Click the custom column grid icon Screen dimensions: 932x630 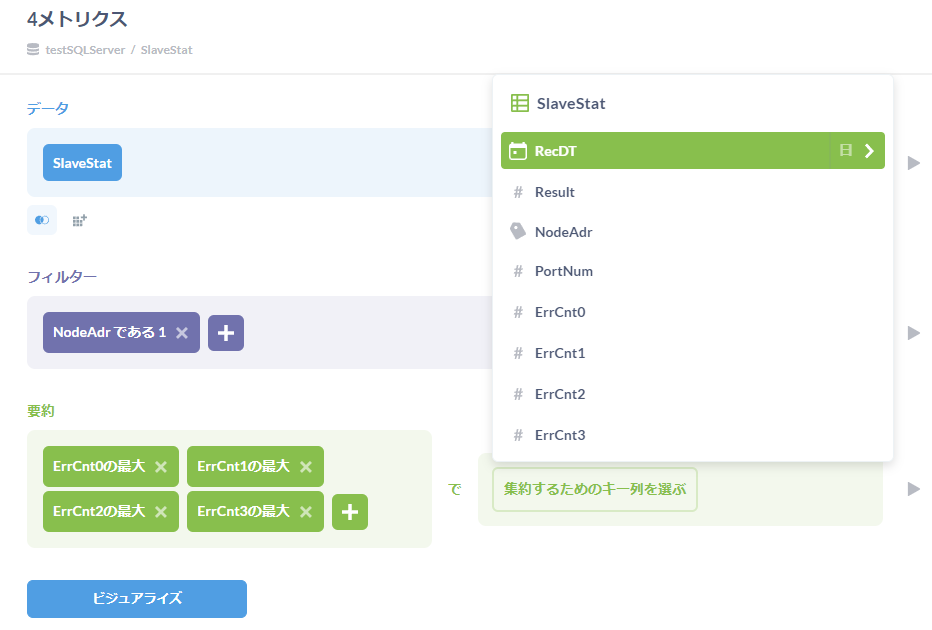pos(80,220)
